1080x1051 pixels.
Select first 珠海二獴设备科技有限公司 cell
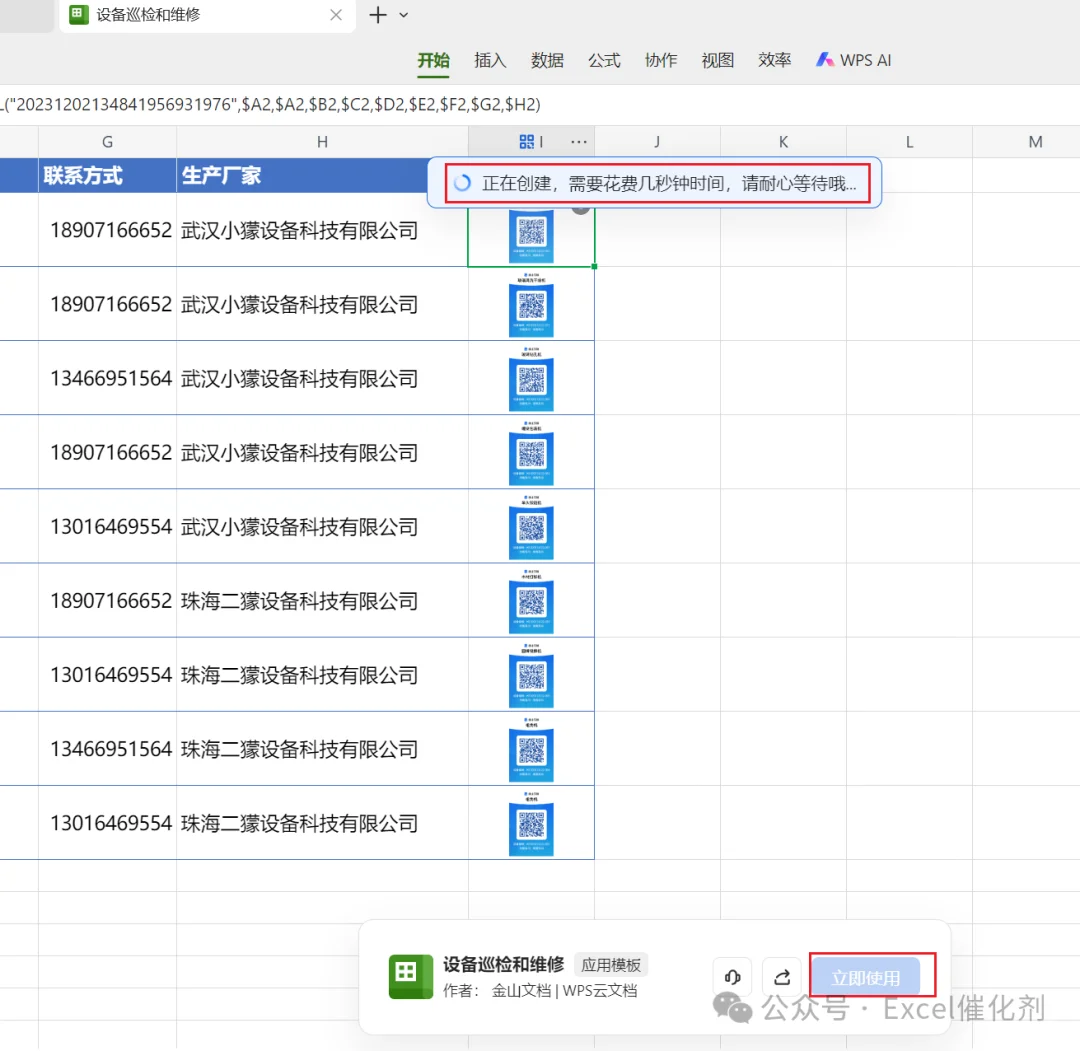[322, 601]
